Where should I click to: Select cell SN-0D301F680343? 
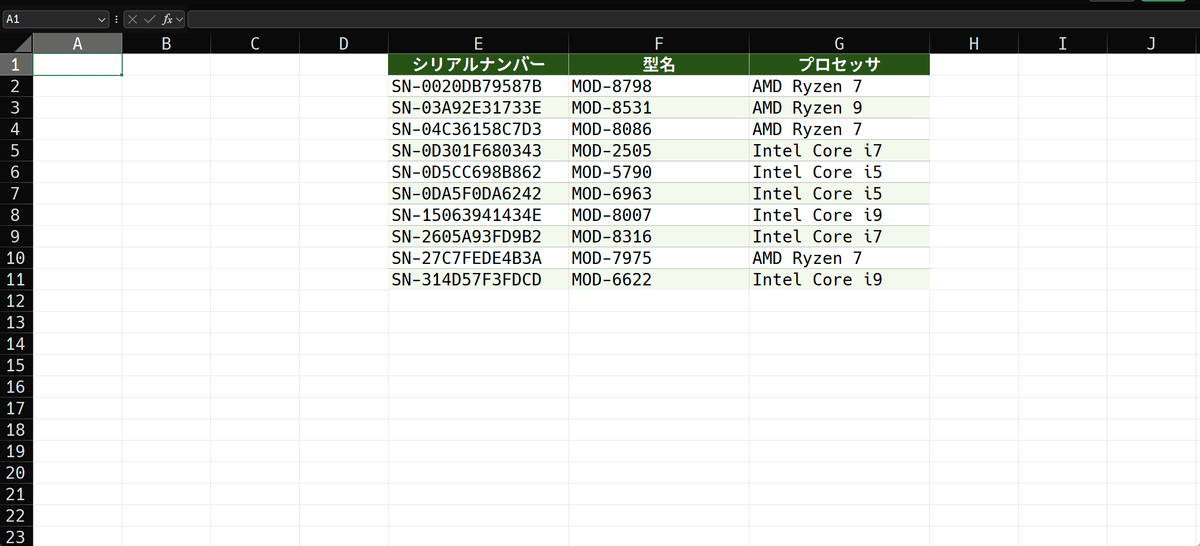[479, 151]
